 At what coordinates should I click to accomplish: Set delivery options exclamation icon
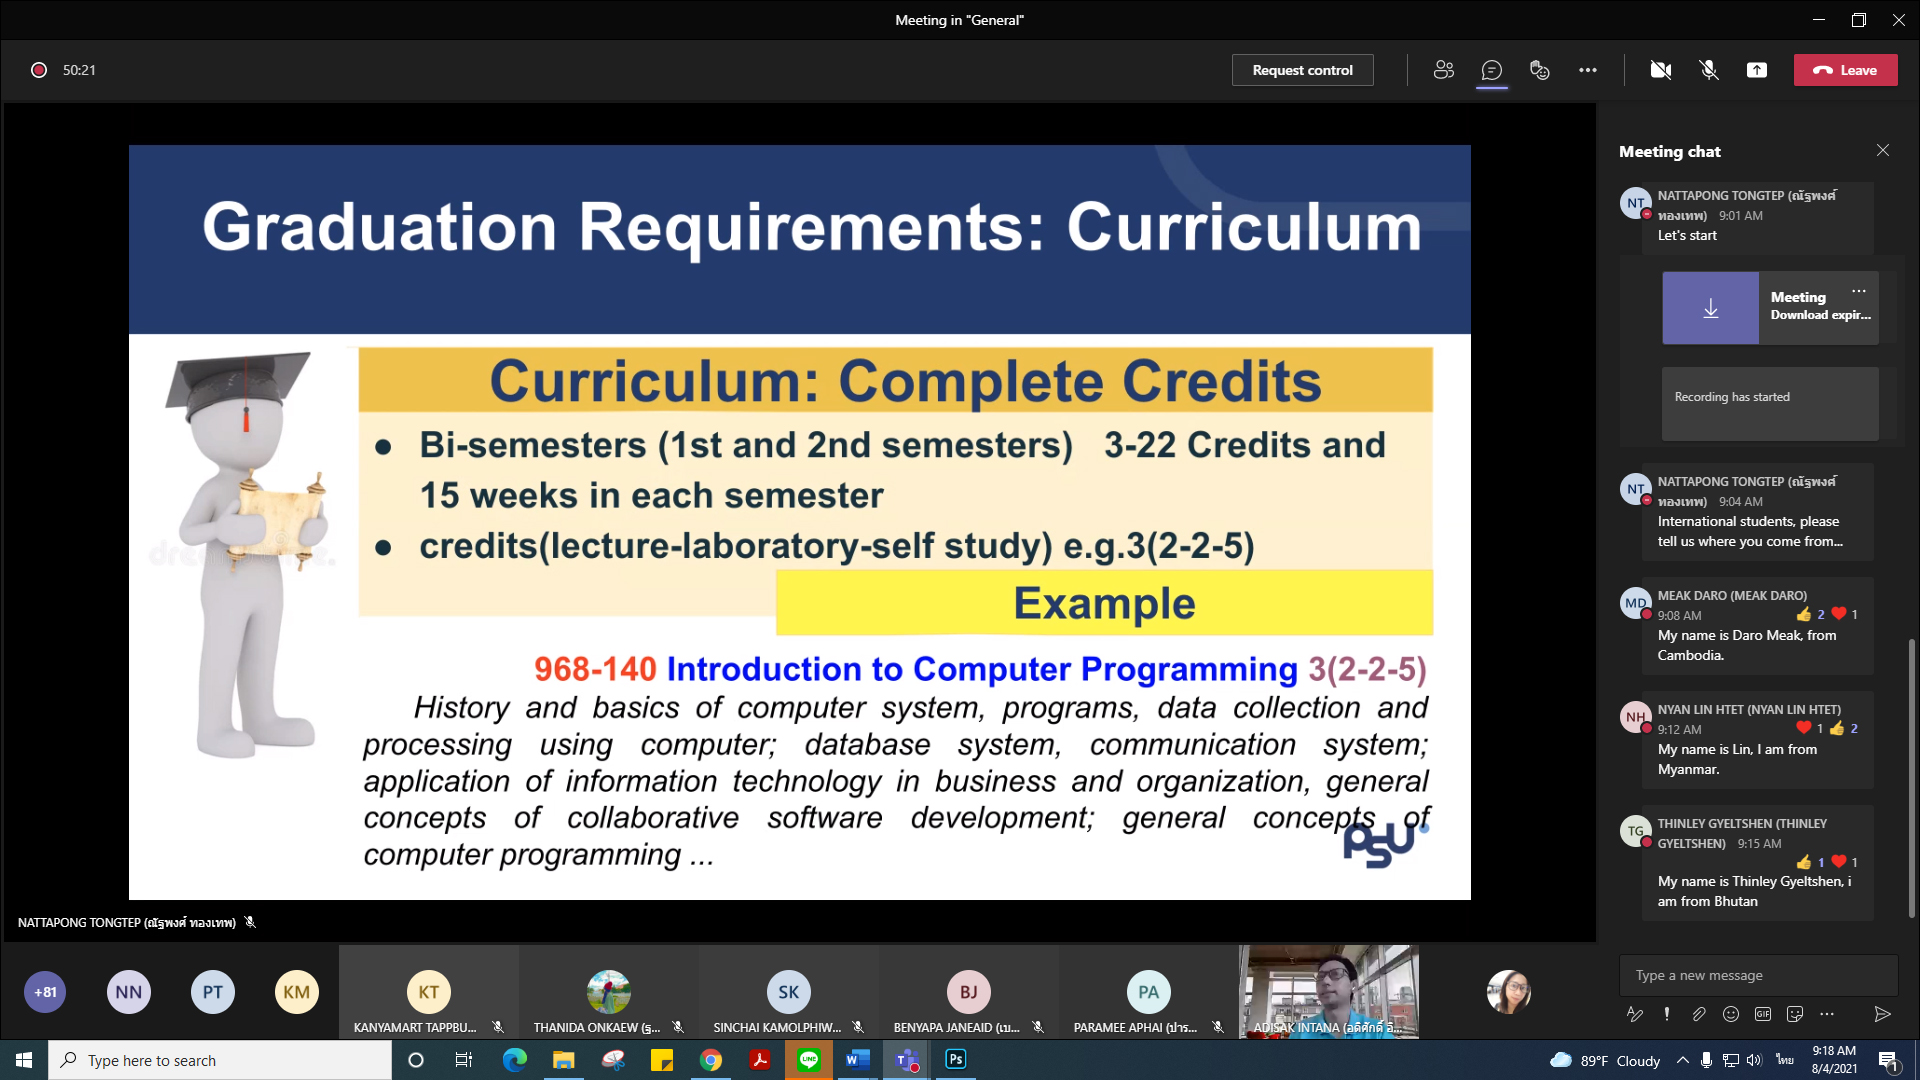(x=1666, y=1014)
